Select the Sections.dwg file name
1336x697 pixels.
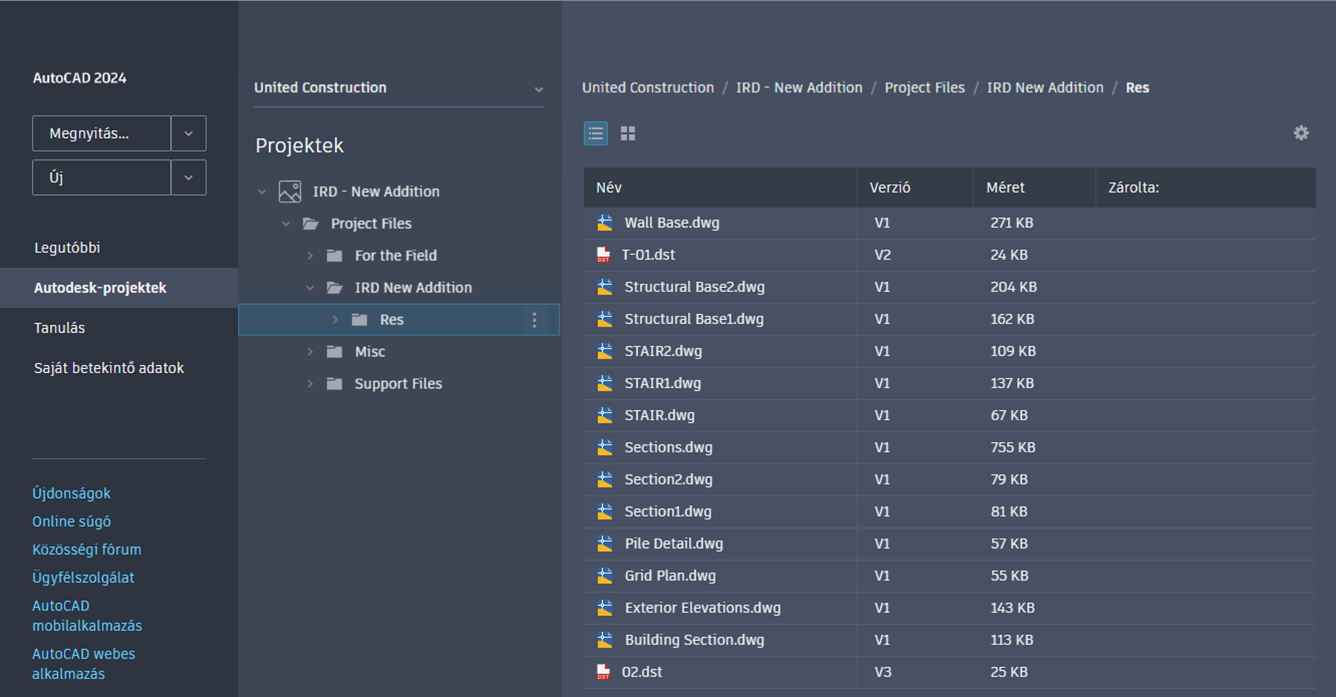click(669, 447)
